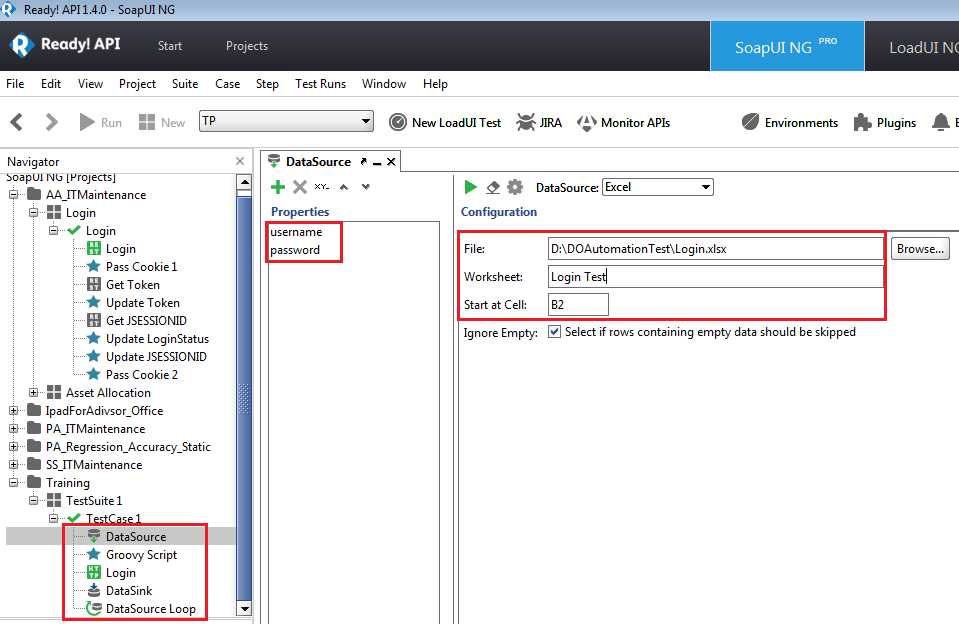Click the XY rename property icon
The width and height of the screenshot is (959, 624).
(322, 187)
